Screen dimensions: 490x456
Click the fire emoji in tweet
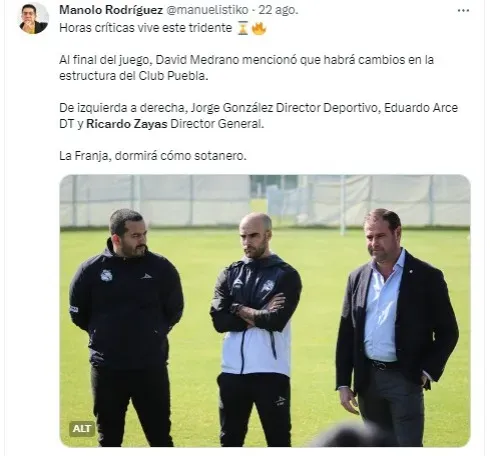pos(259,28)
